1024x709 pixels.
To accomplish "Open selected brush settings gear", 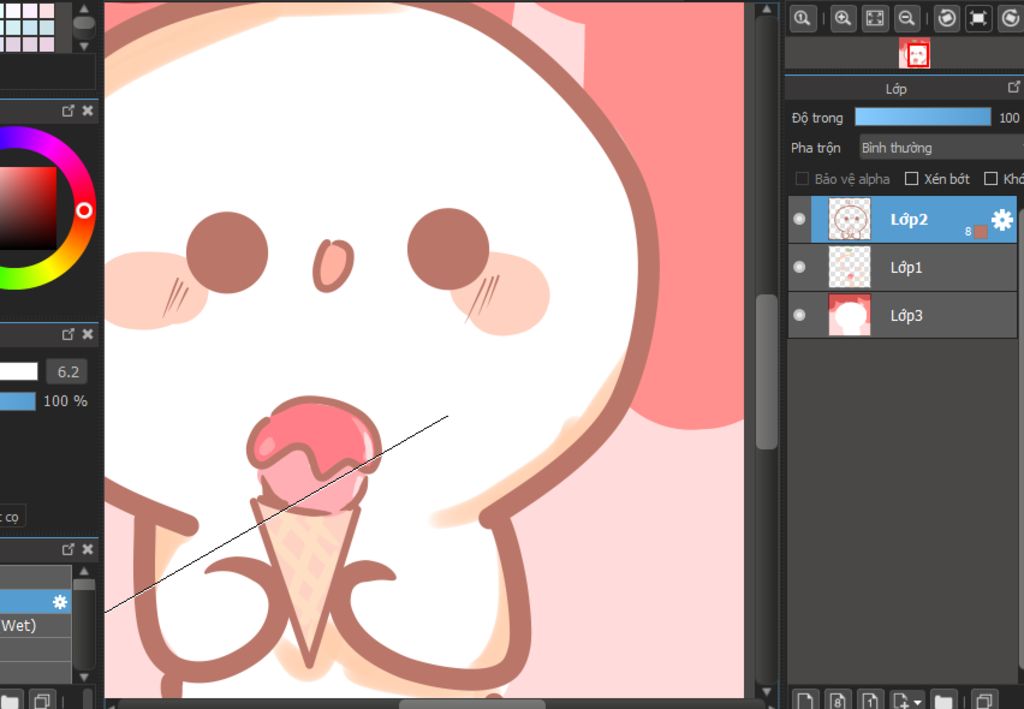I will [60, 601].
